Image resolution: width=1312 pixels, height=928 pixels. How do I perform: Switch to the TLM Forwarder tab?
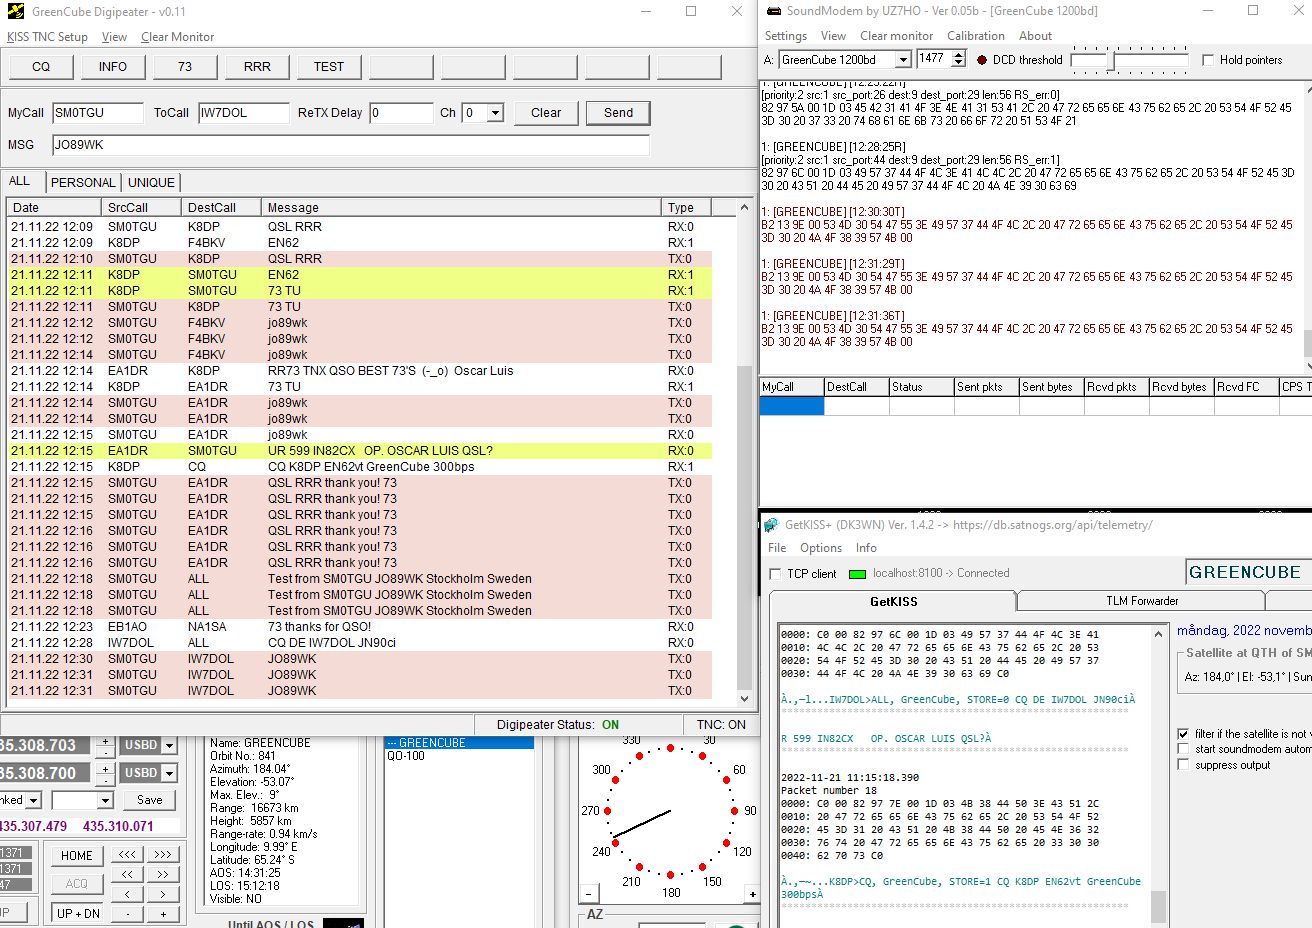(1138, 601)
